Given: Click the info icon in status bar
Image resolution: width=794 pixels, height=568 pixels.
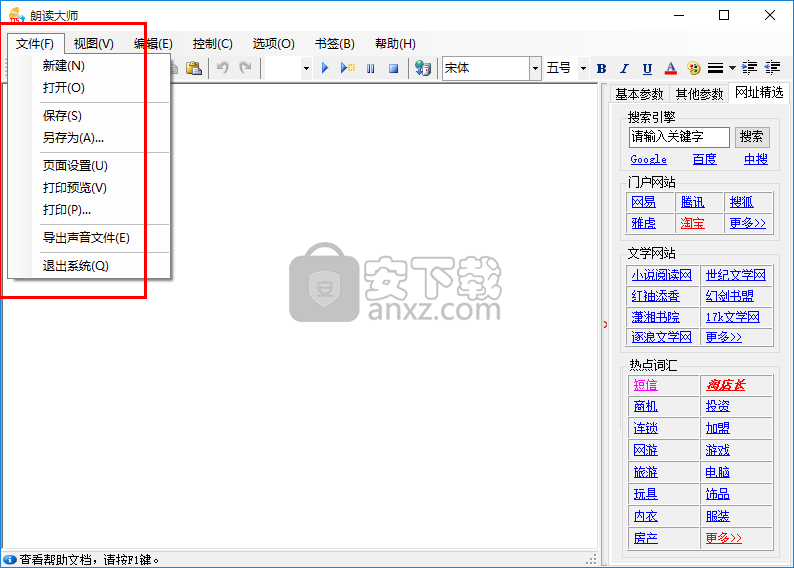Looking at the screenshot, I should [x=10, y=559].
